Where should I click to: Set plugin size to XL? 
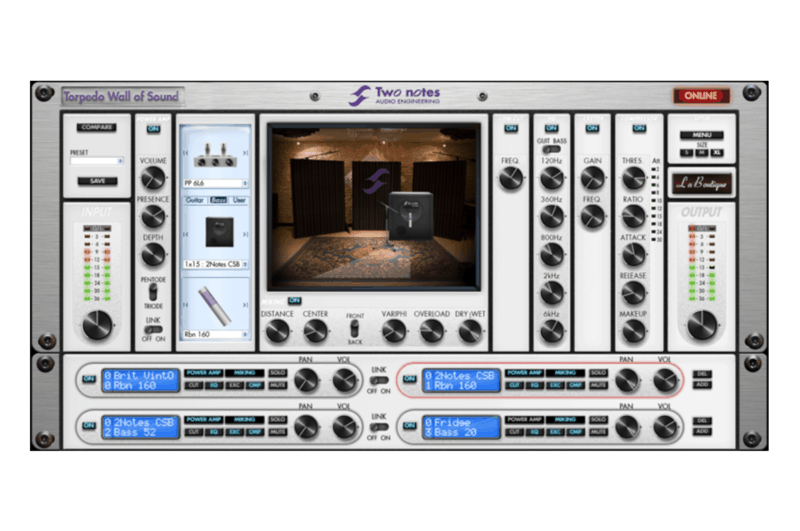click(x=717, y=153)
